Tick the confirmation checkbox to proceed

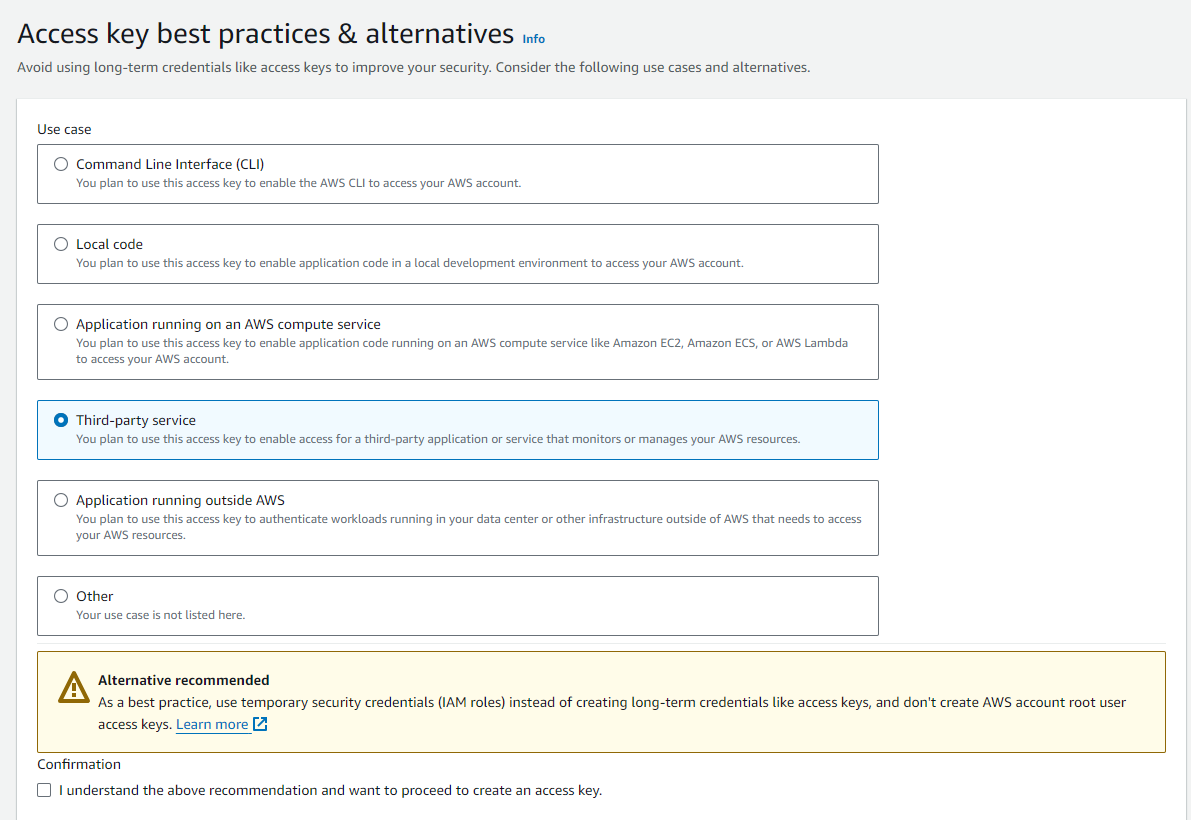[44, 790]
